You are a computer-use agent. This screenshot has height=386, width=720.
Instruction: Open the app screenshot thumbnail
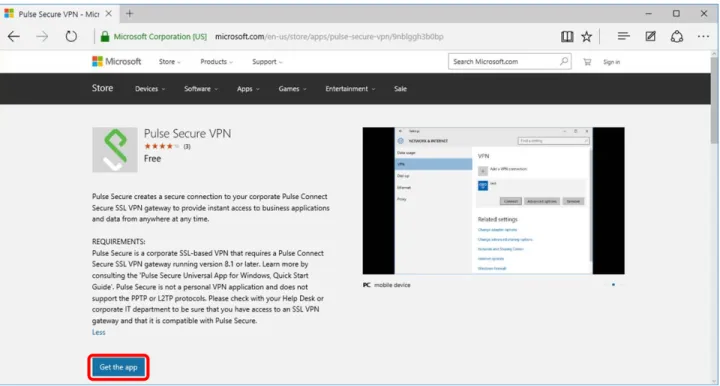tap(493, 201)
